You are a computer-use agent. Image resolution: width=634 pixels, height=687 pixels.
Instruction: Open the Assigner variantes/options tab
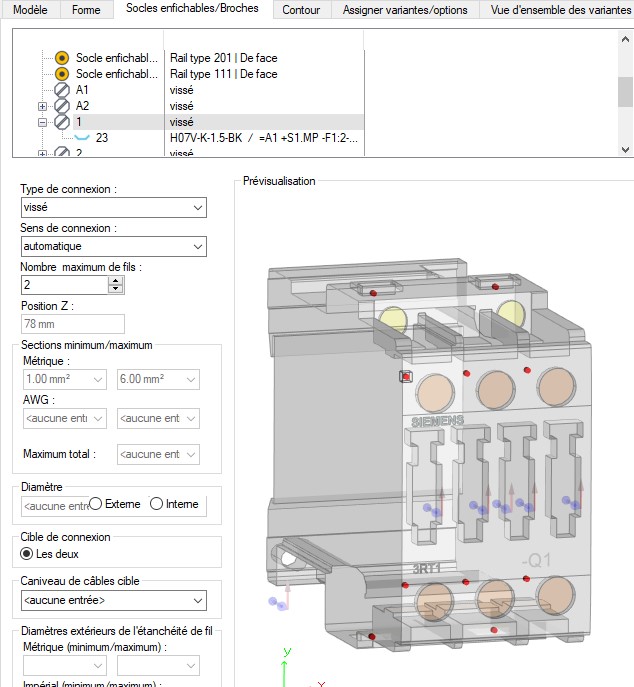(404, 10)
